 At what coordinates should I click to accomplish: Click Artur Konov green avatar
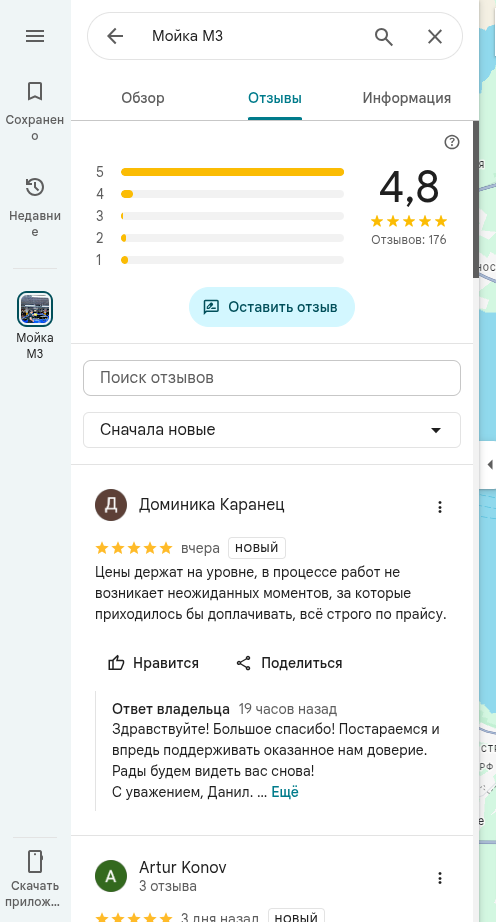click(x=110, y=876)
